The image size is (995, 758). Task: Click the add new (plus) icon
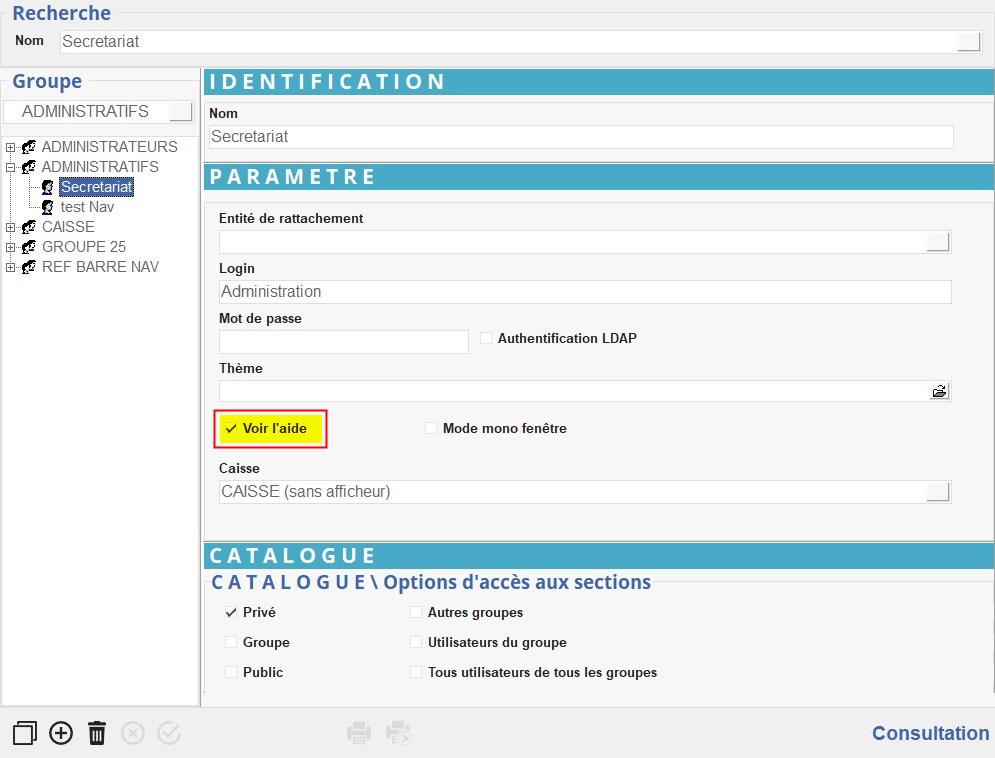pos(61,733)
